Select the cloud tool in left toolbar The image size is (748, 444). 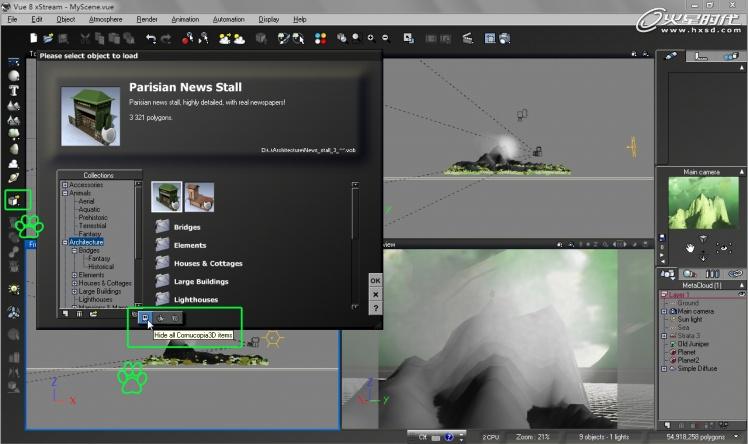(14, 164)
